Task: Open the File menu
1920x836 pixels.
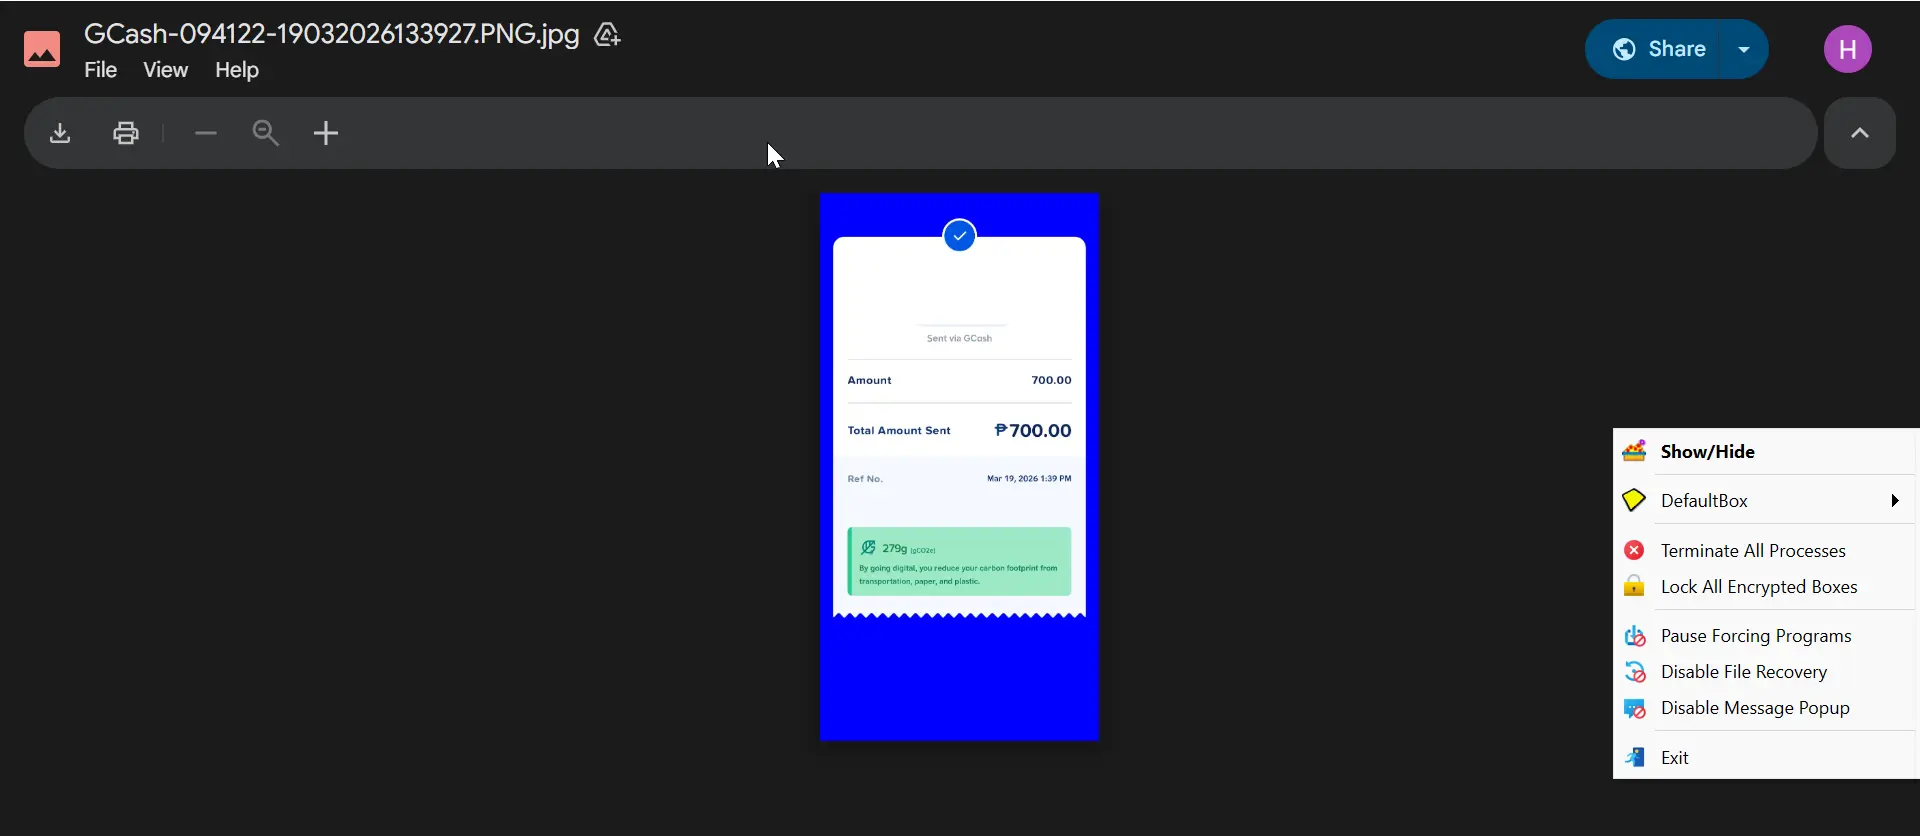Action: point(100,70)
